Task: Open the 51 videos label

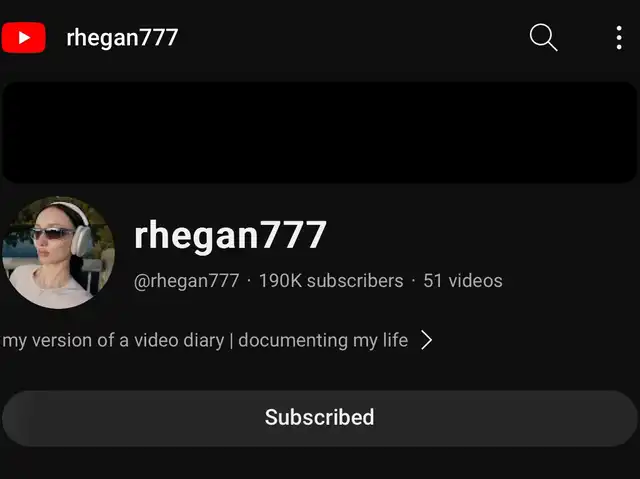Action: [463, 281]
